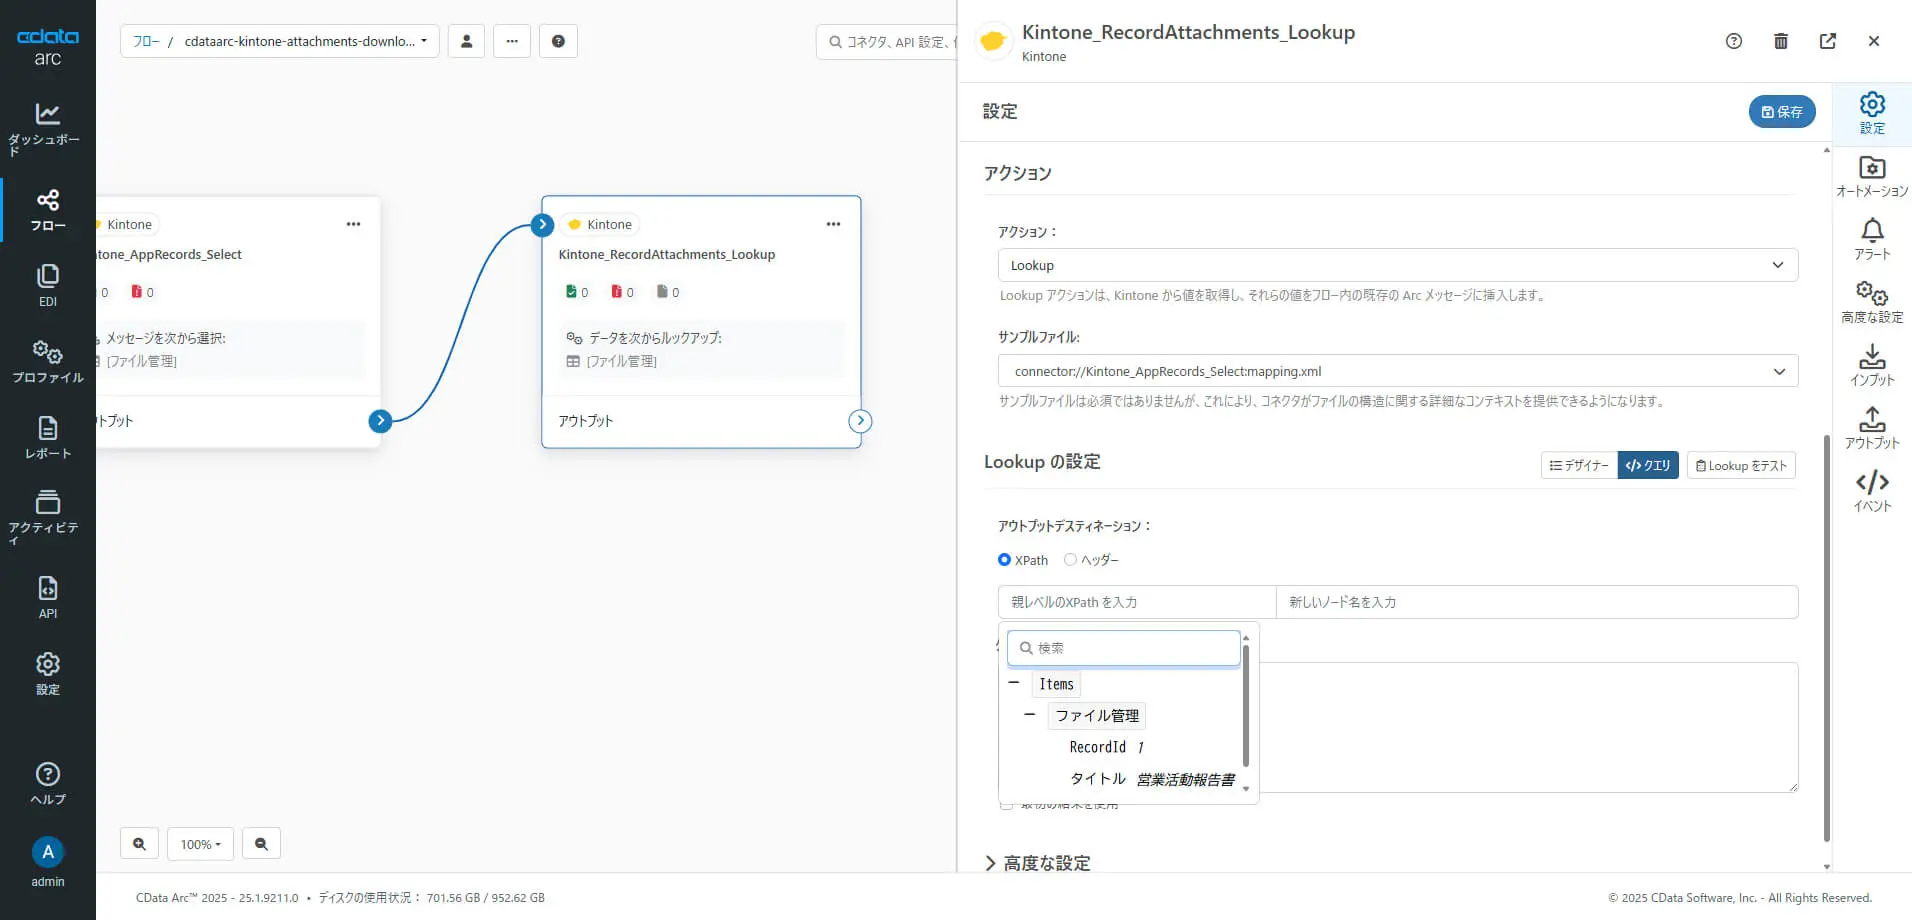This screenshot has height=920, width=1912.
Task: Open the インプット tab
Action: point(1872,366)
